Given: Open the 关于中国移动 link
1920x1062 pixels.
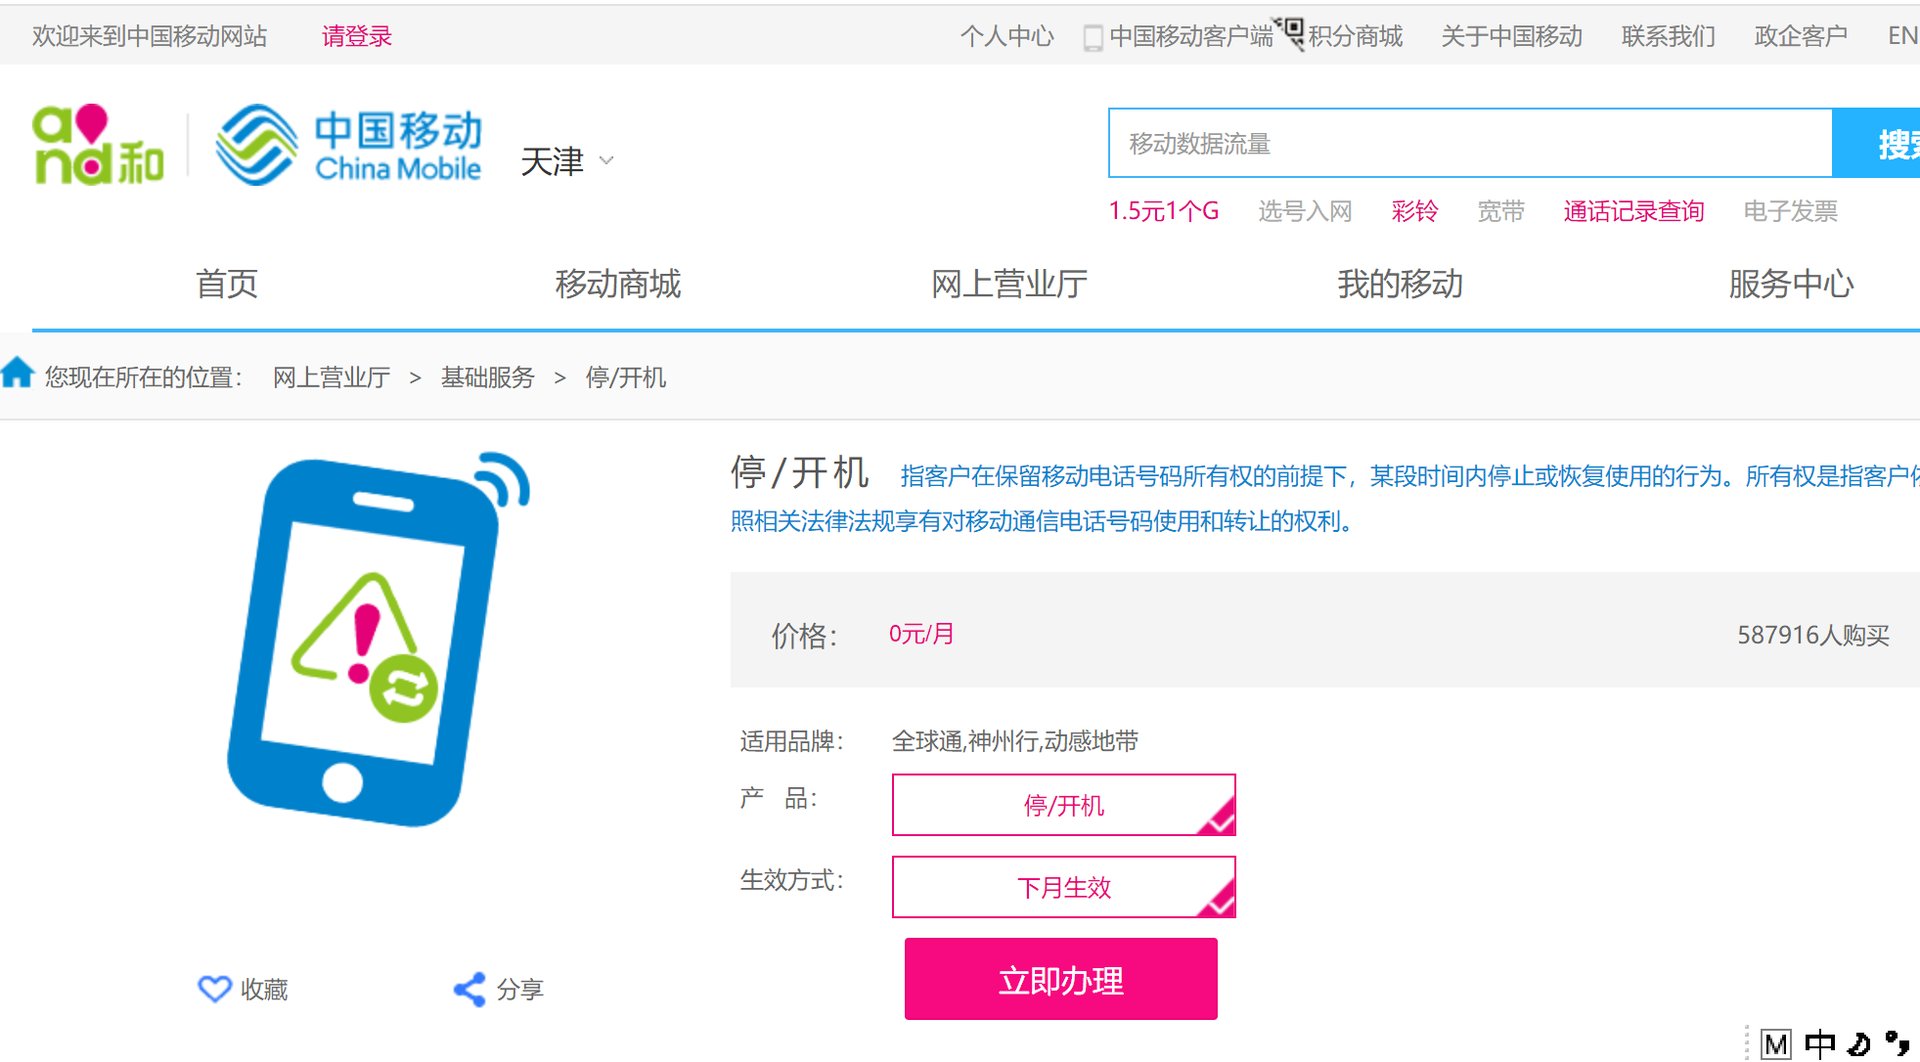Looking at the screenshot, I should (x=1512, y=37).
